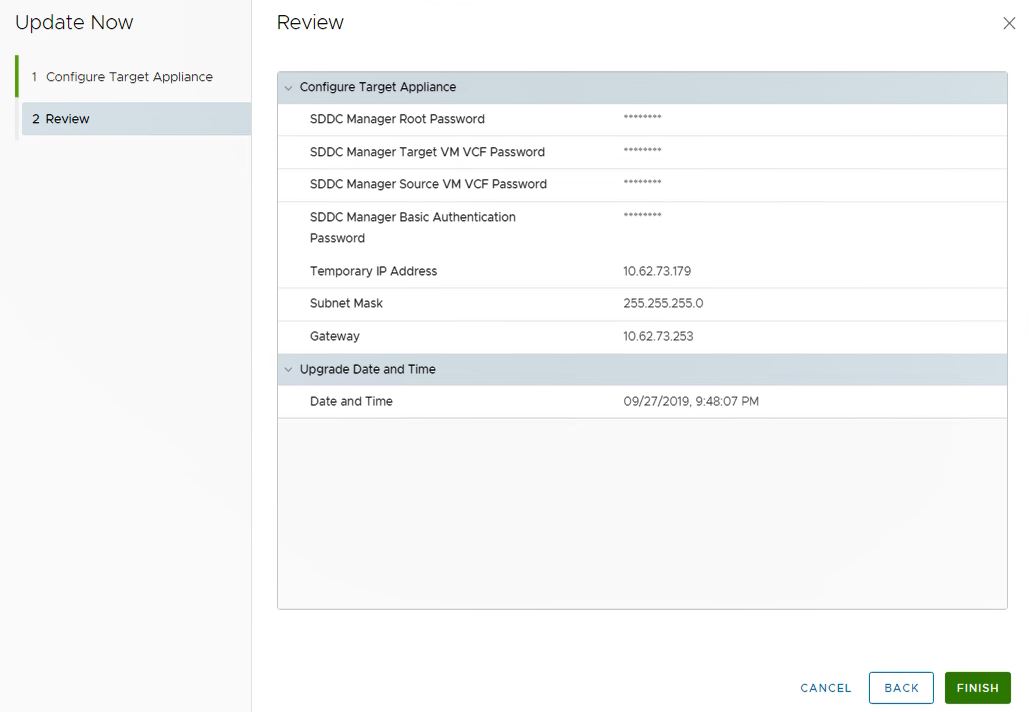Collapse the Upgrade Date and Time section
Image resolution: width=1029 pixels, height=712 pixels.
coord(289,370)
